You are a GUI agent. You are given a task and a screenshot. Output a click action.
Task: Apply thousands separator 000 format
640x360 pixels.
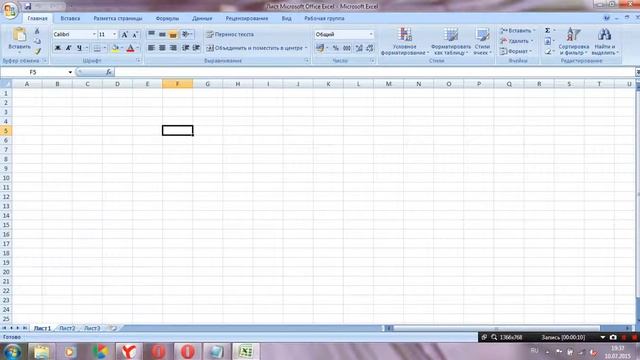[x=347, y=48]
